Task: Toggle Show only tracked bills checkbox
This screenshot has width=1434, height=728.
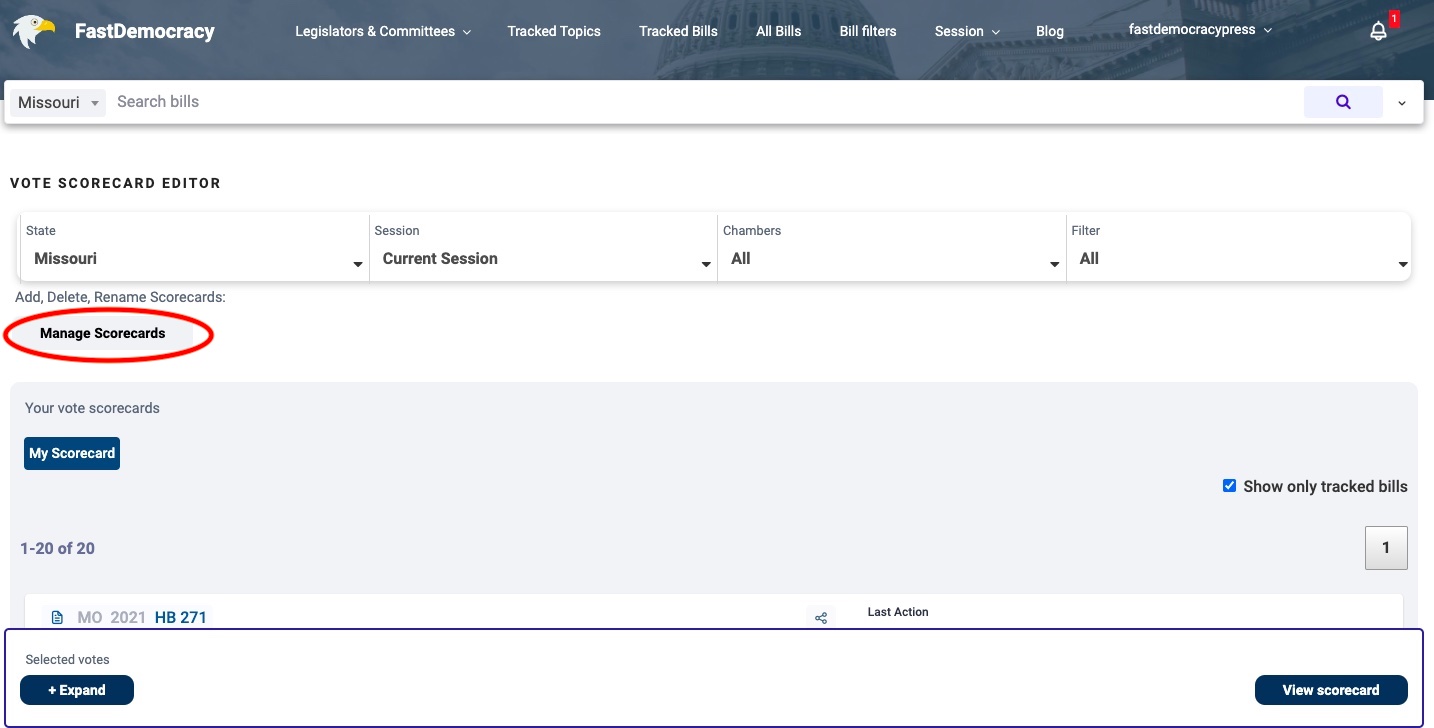Action: coord(1229,486)
